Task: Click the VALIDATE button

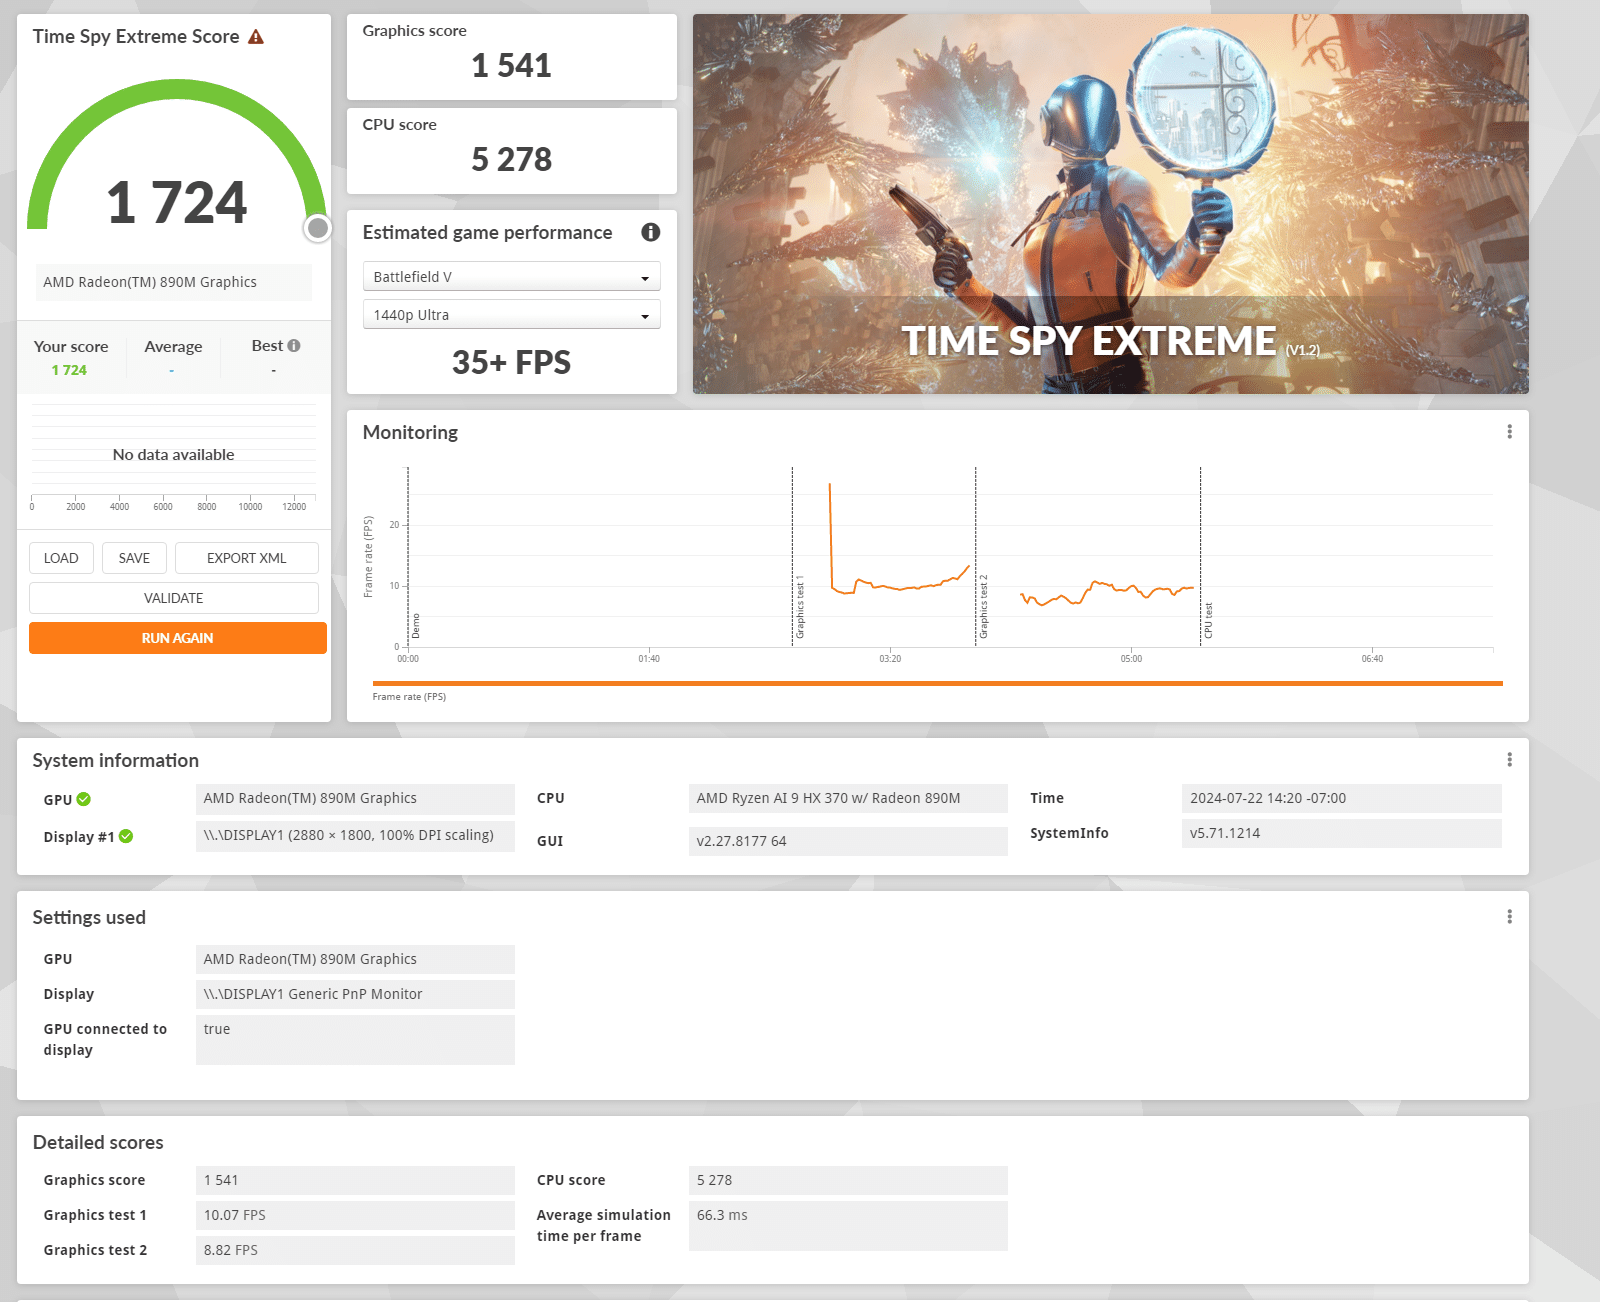Action: tap(174, 598)
